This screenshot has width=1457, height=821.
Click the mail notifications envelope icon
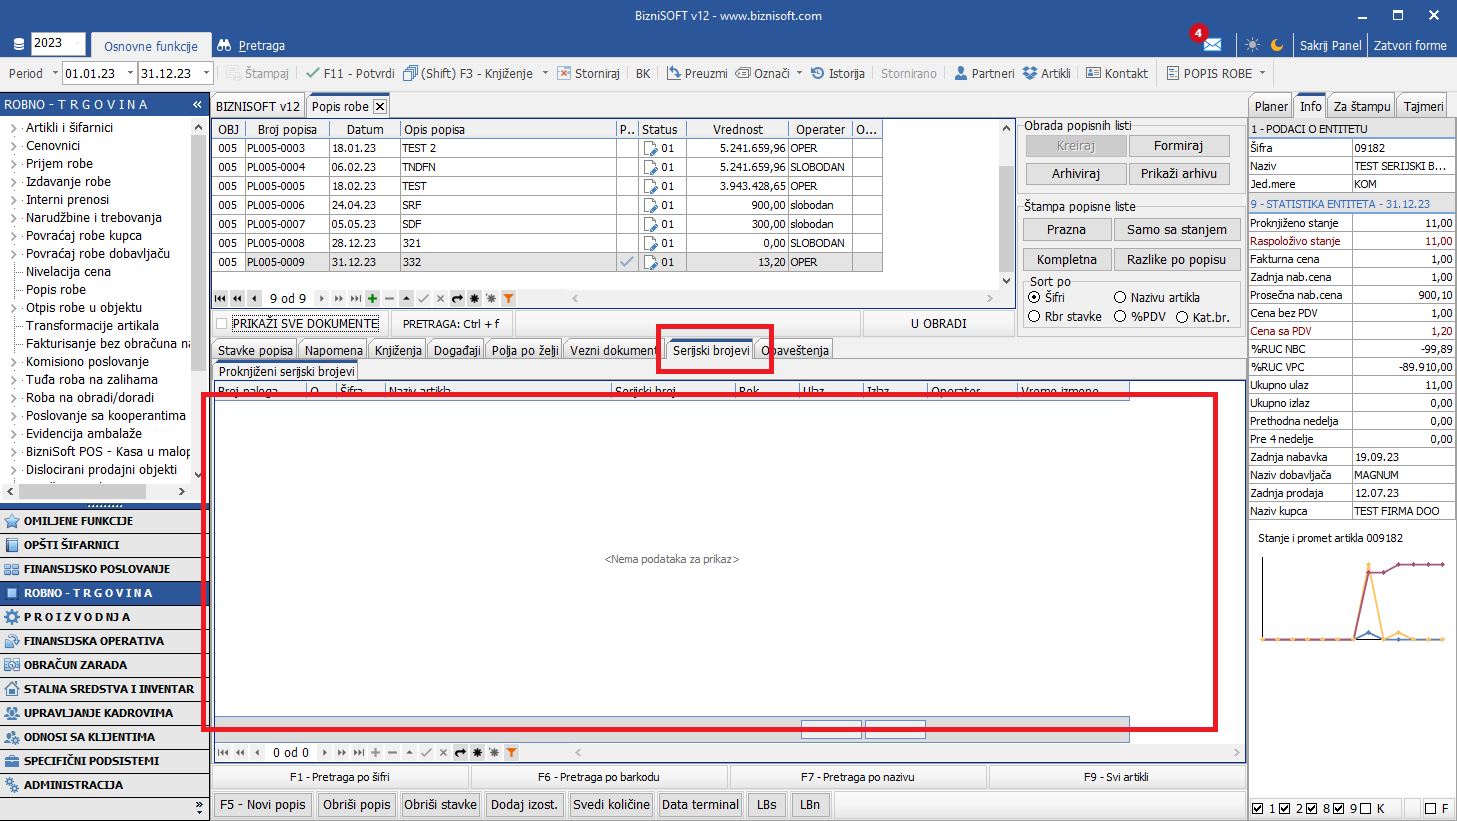pos(1212,45)
